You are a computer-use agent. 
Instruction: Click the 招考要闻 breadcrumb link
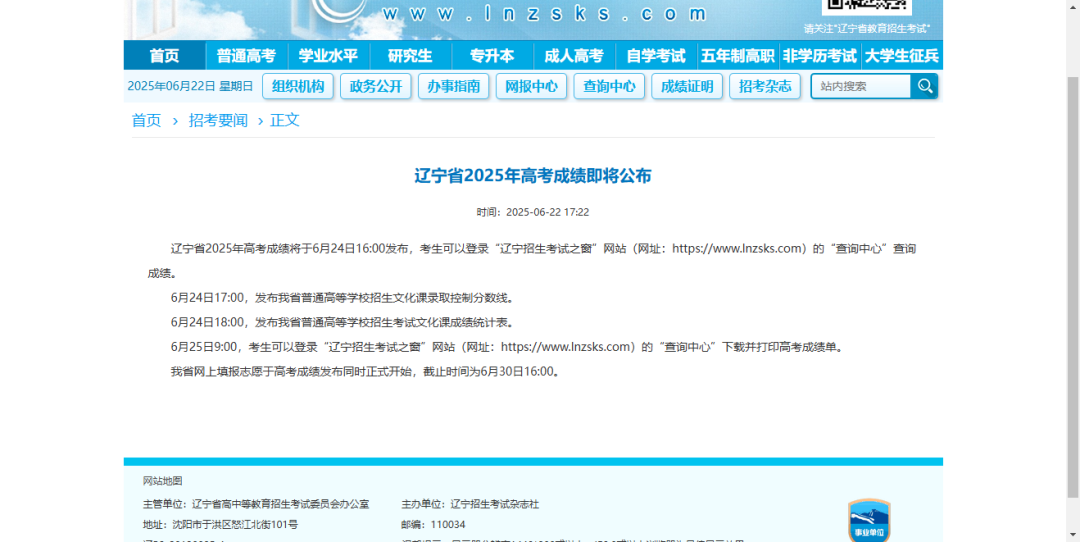coord(218,120)
